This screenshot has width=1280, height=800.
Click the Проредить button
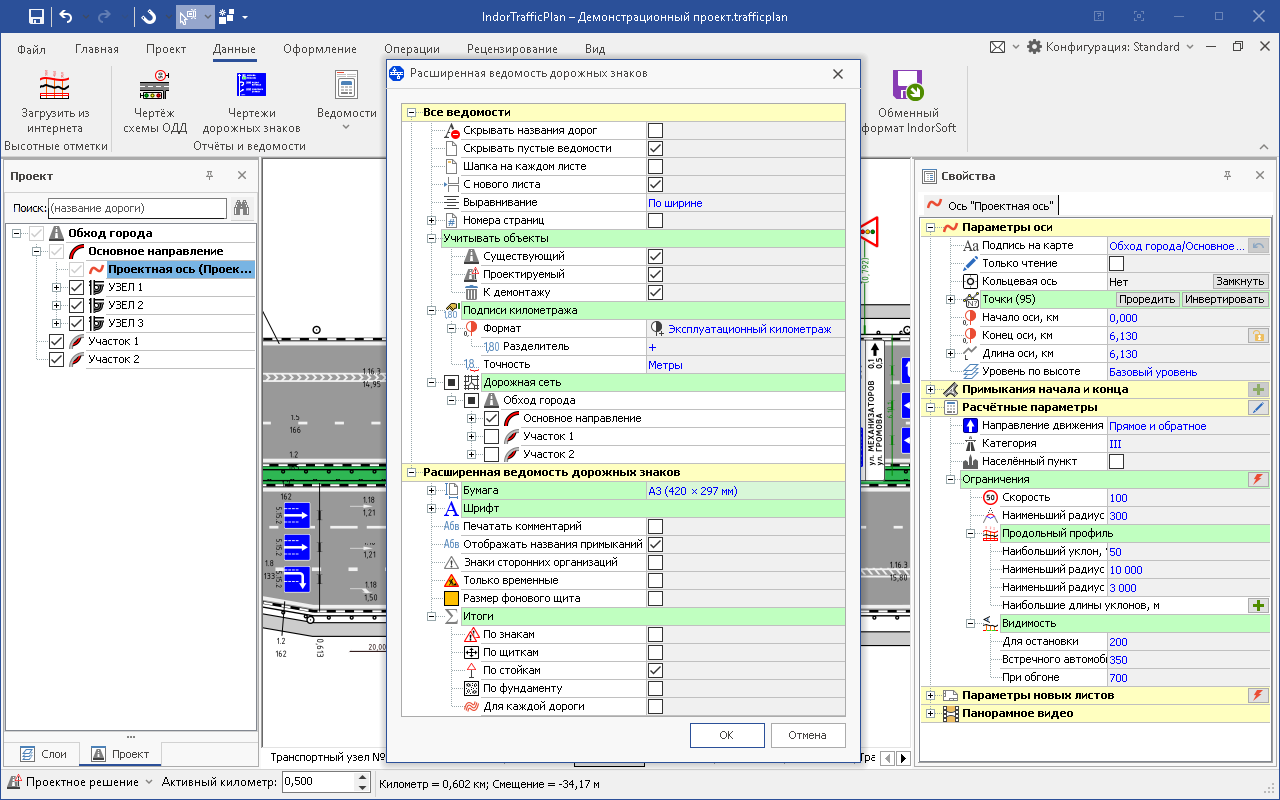1147,299
